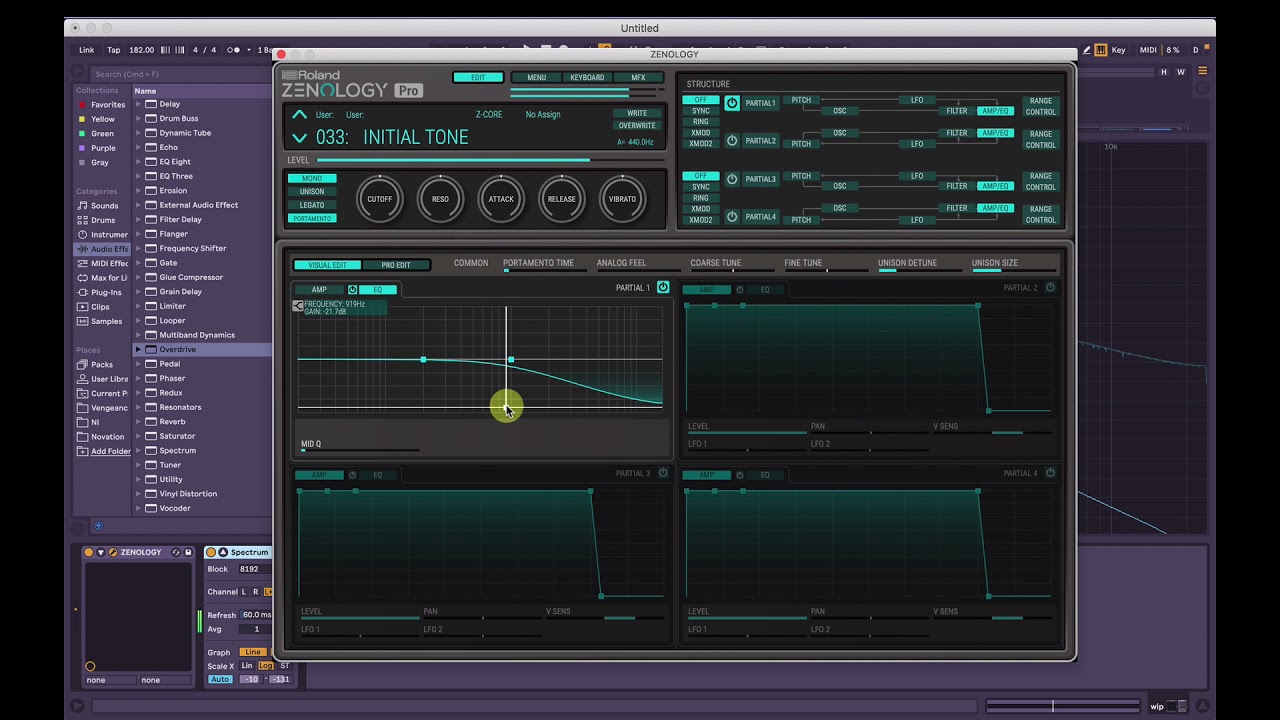Click preview play button at bottom left
The width and height of the screenshot is (1280, 720).
(x=77, y=706)
